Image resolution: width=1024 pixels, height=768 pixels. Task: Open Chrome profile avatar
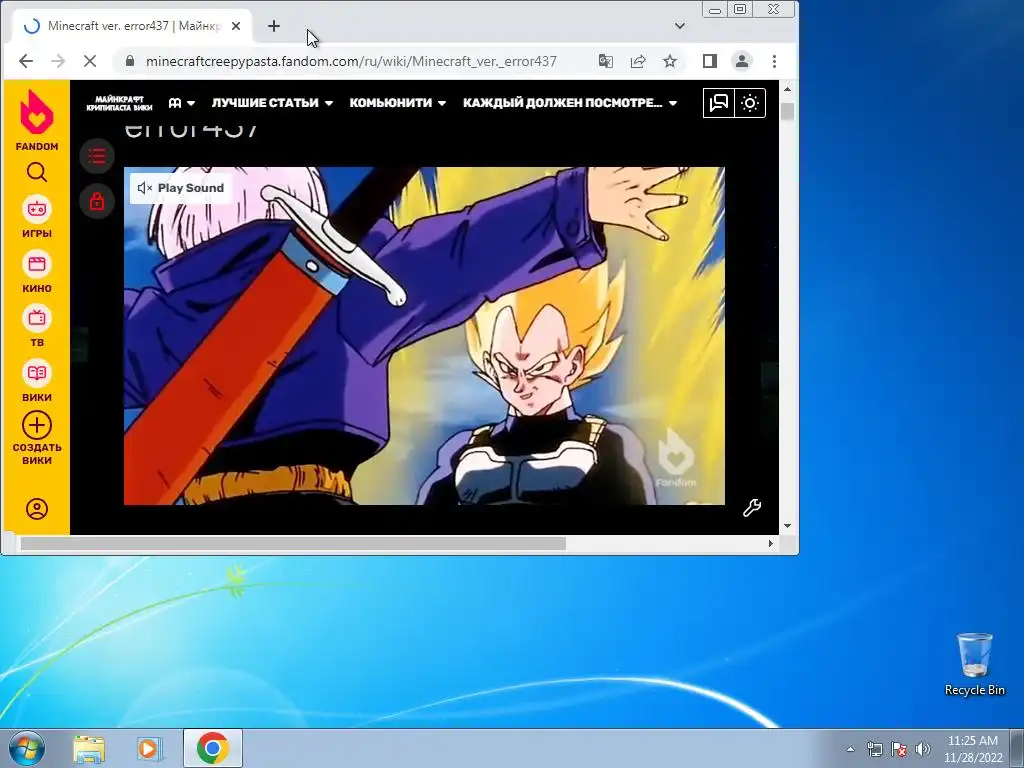[742, 61]
